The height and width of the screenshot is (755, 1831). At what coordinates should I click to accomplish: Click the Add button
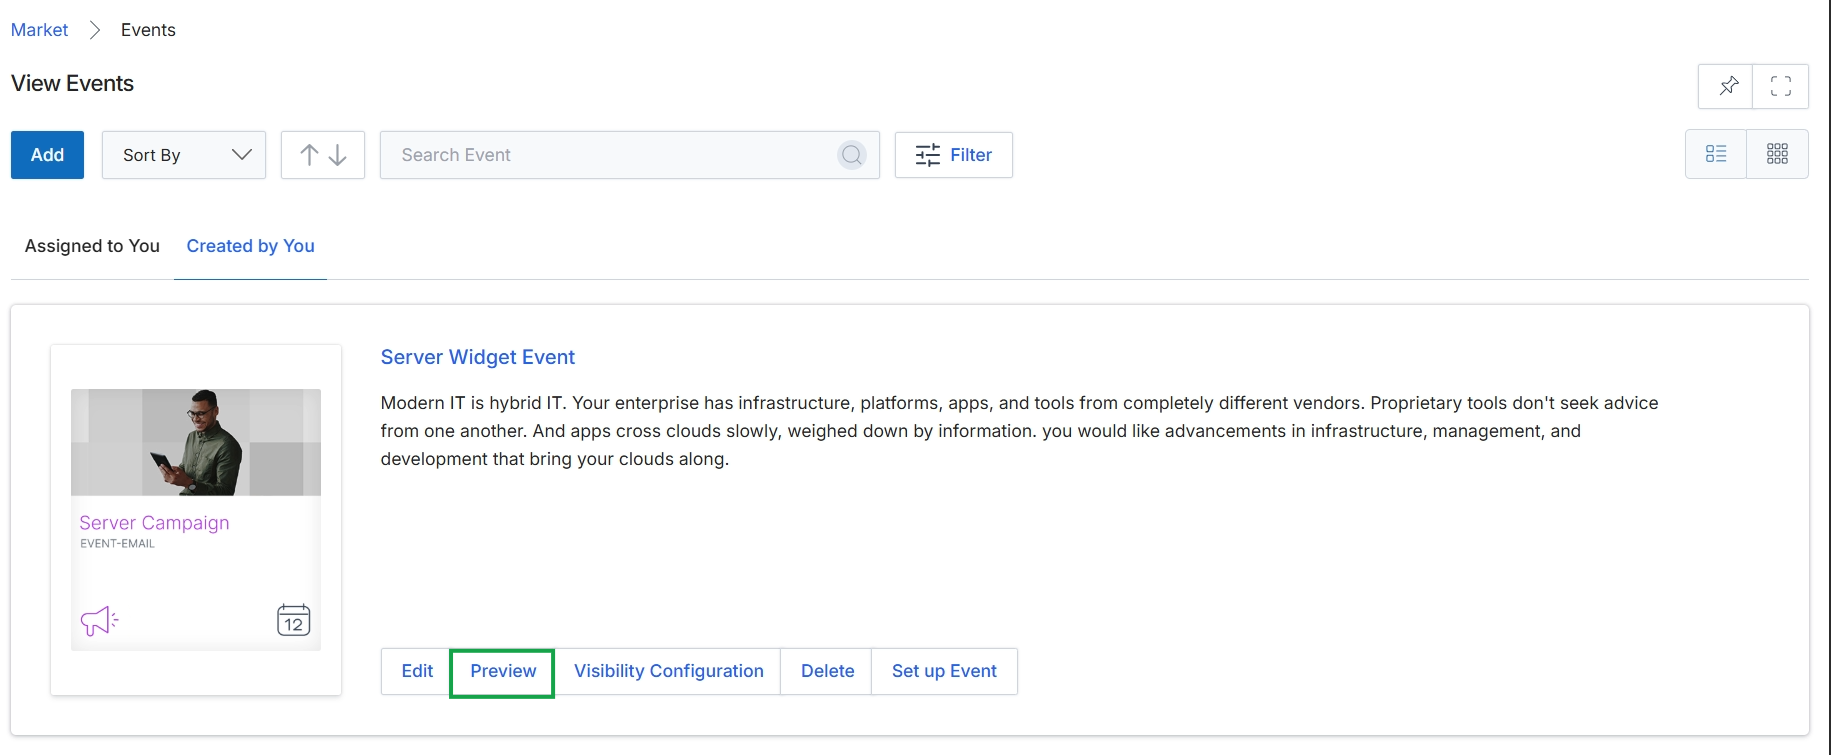[47, 155]
